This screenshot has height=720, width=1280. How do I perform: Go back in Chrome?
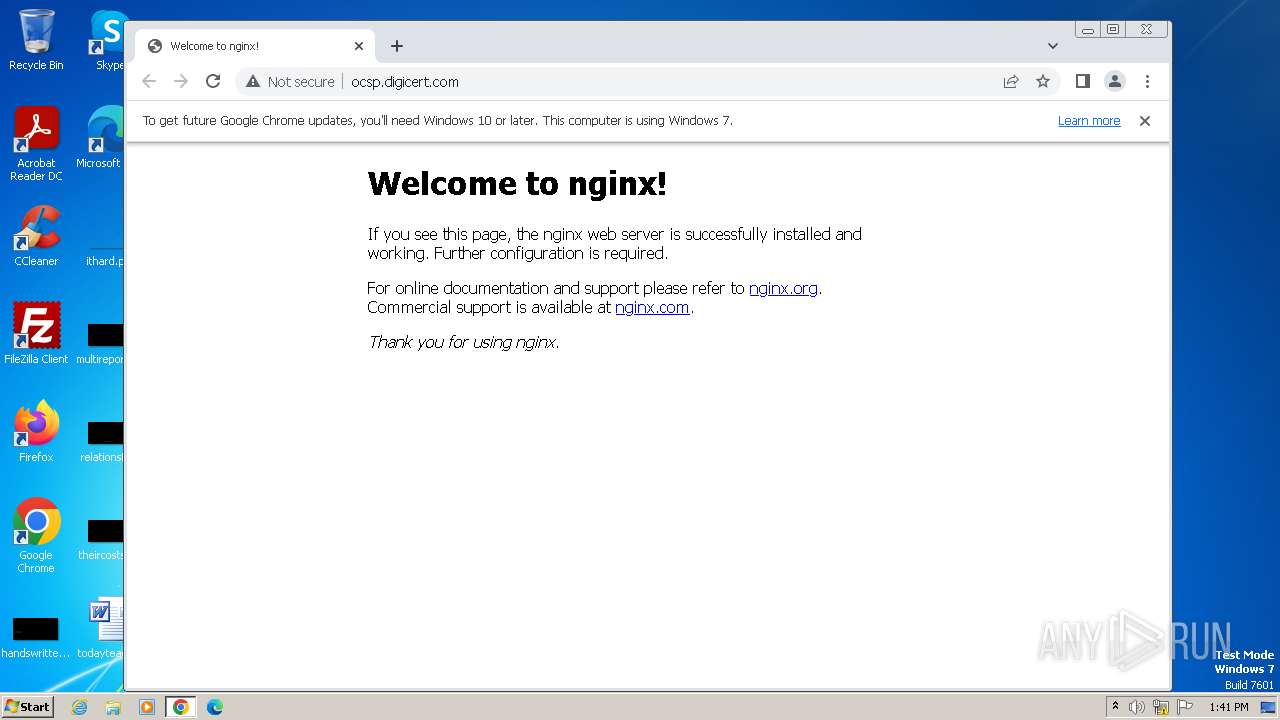click(x=149, y=81)
